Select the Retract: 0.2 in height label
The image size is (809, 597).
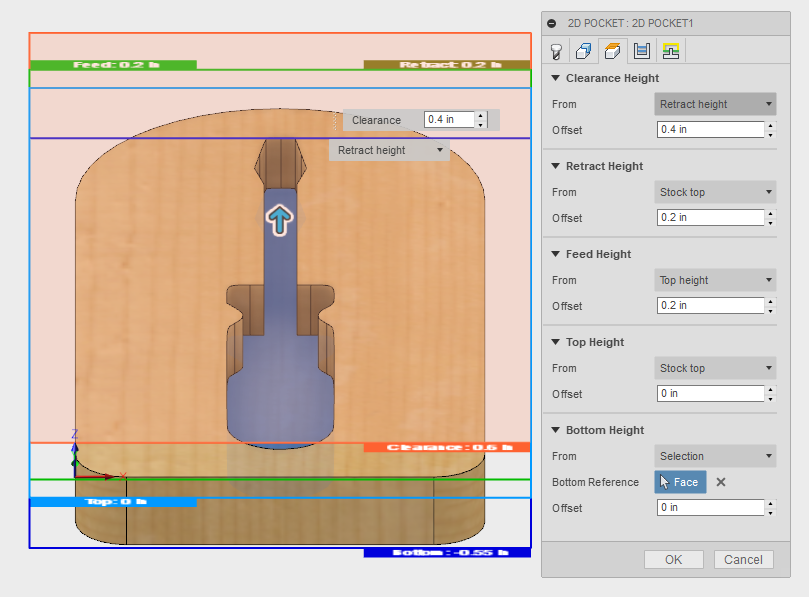tap(447, 64)
